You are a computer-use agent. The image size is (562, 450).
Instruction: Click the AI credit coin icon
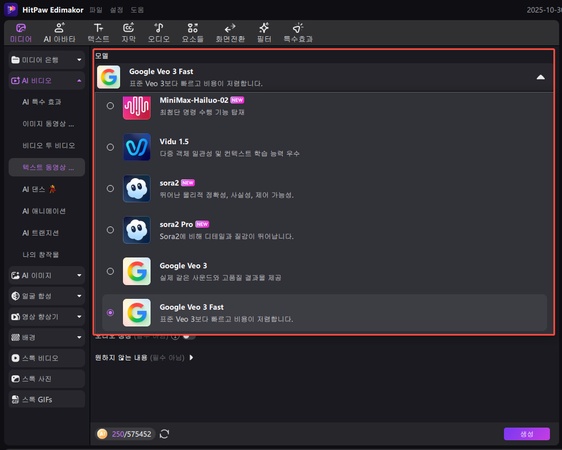(x=102, y=434)
